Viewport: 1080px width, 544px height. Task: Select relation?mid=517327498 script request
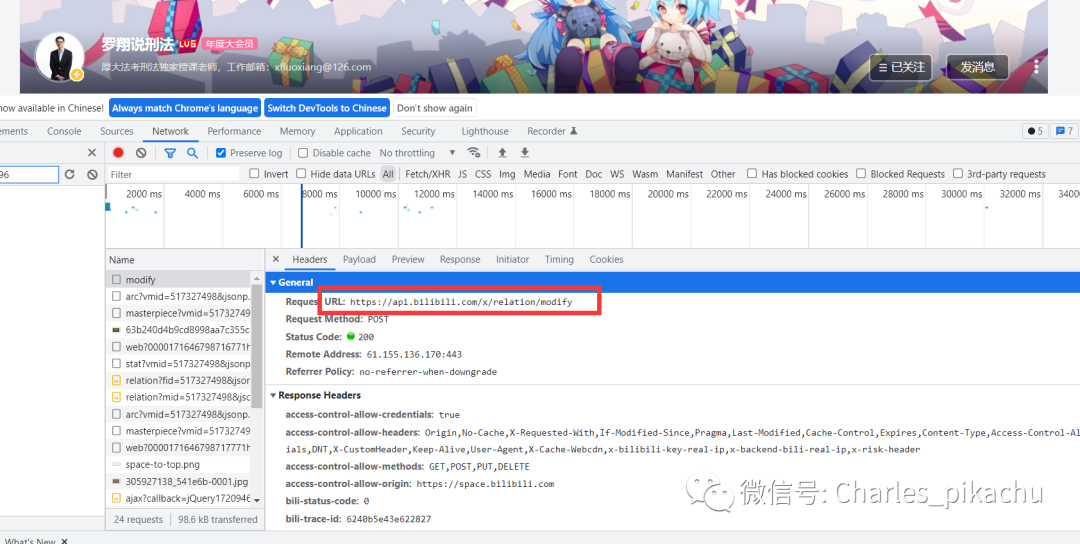coord(180,397)
